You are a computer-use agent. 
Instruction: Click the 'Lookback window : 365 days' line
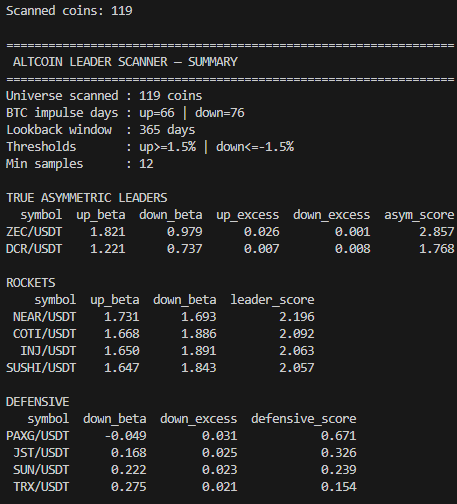click(x=101, y=130)
